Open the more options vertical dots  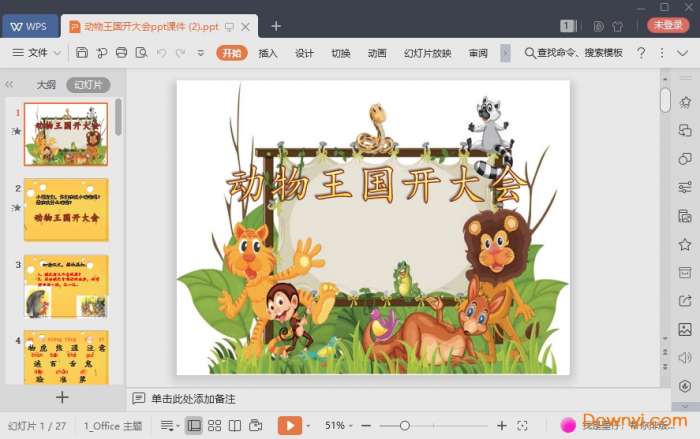[x=662, y=53]
